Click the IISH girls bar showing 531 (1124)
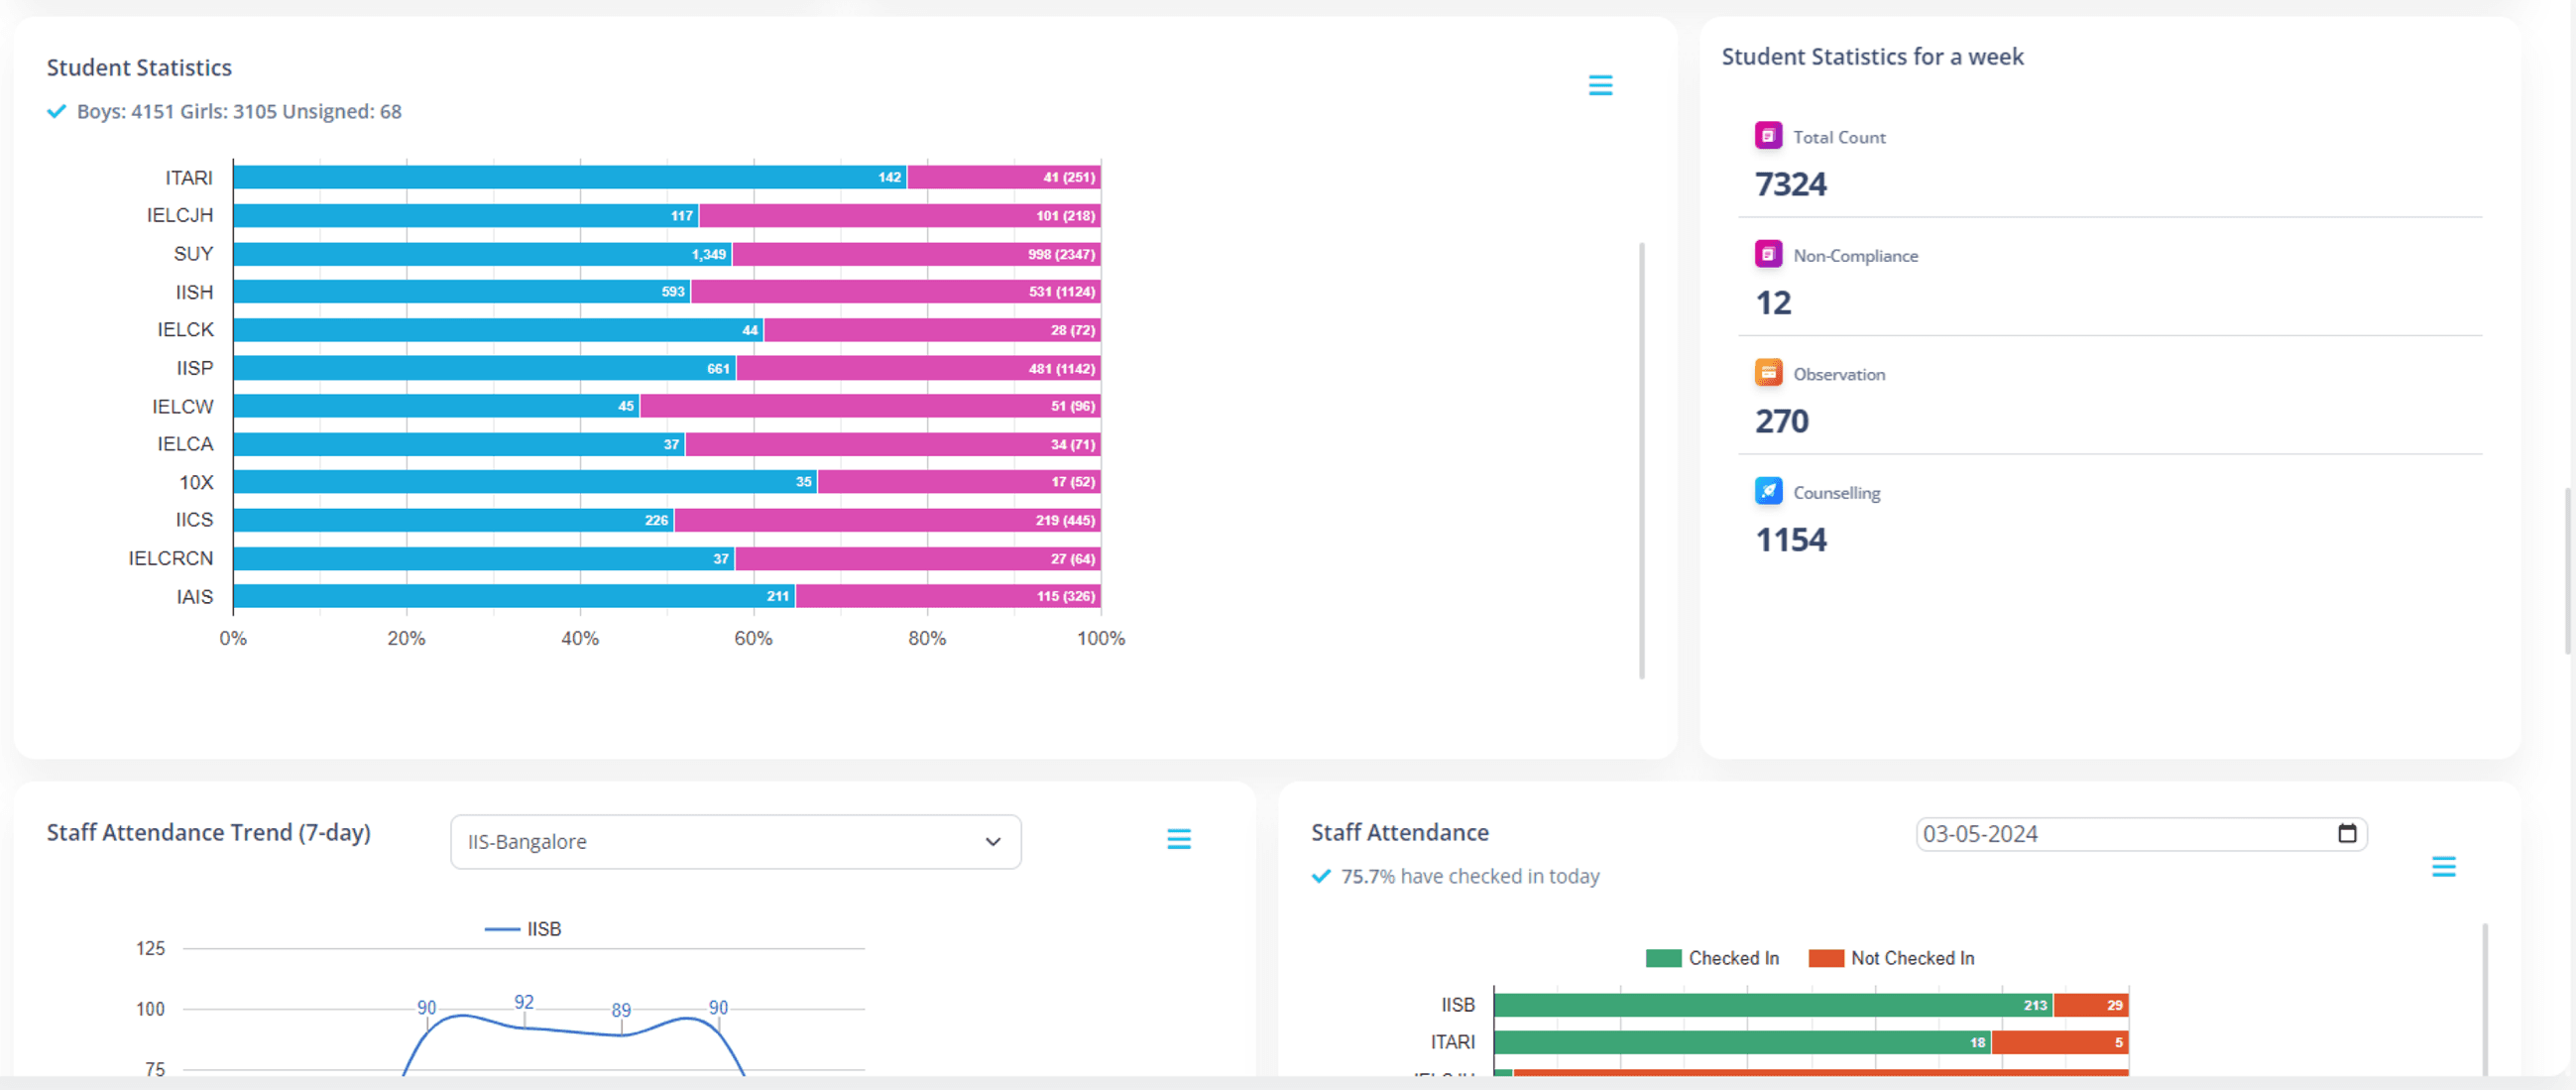This screenshot has height=1090, width=2576. (895, 292)
